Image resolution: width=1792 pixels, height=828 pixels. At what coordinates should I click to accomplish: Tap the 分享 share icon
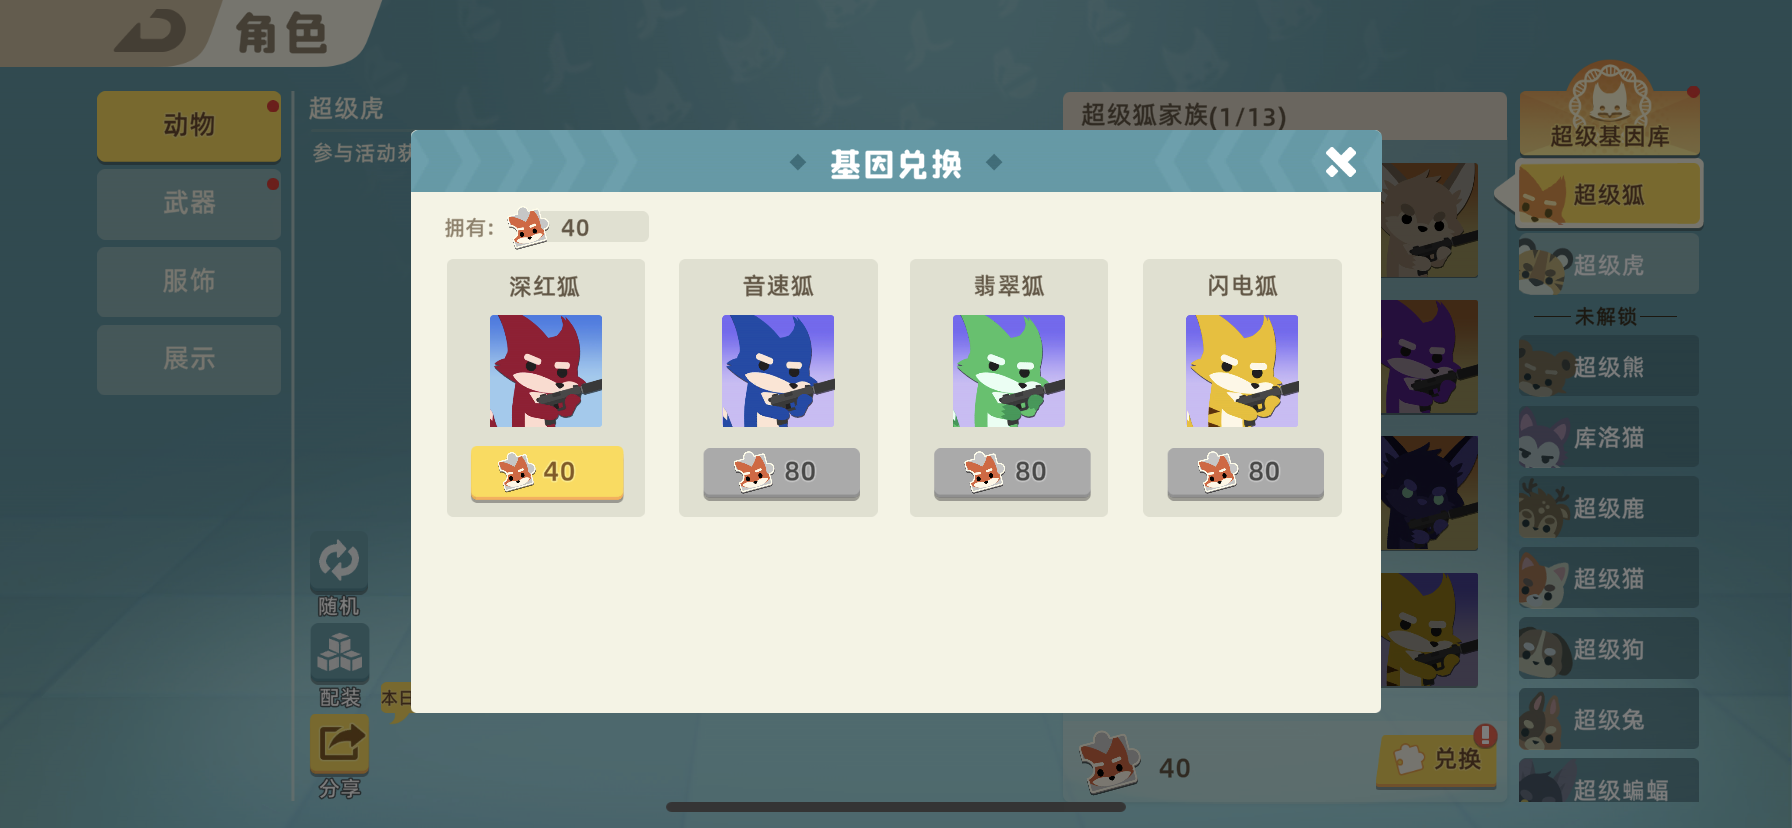tap(339, 744)
